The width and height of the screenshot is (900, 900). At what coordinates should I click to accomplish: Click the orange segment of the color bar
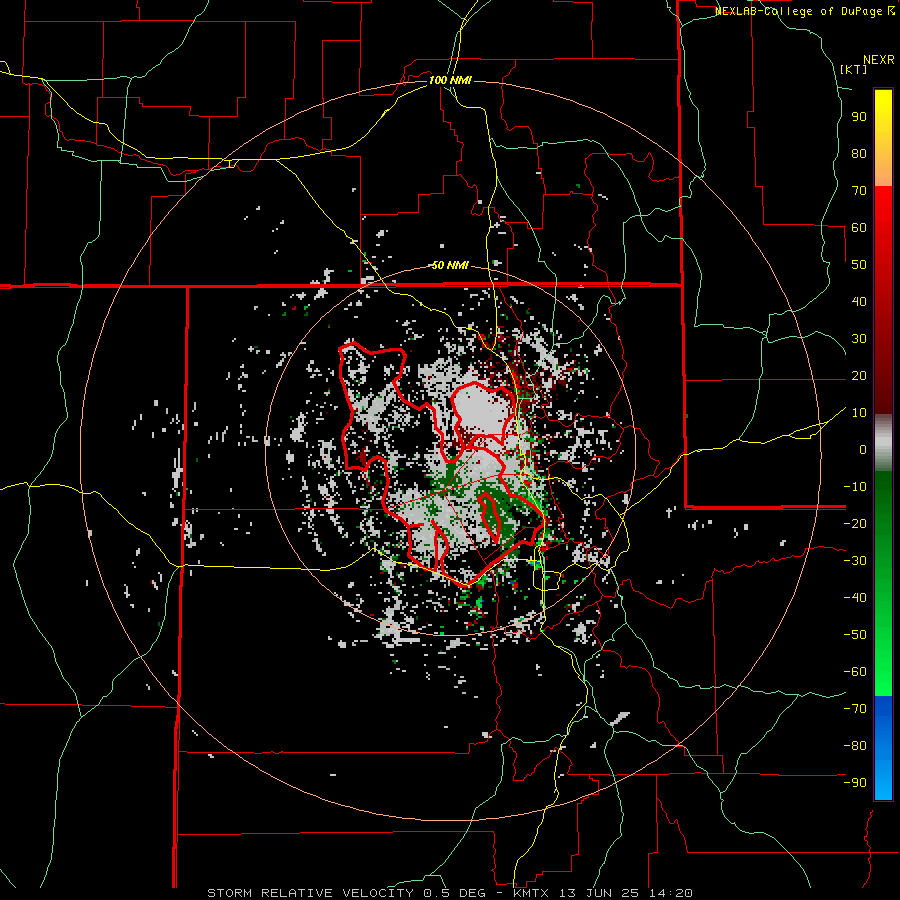pyautogui.click(x=883, y=166)
